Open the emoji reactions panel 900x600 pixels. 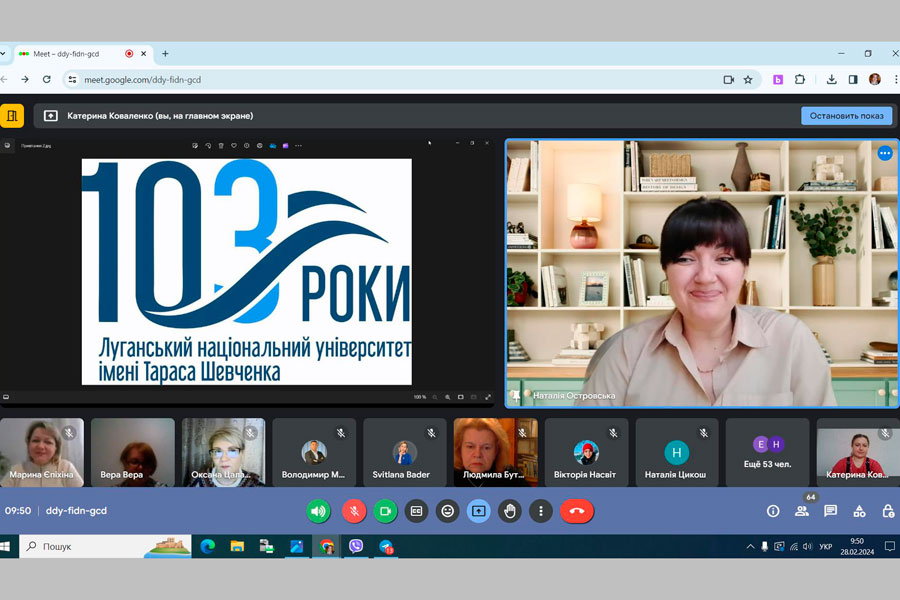click(x=448, y=511)
